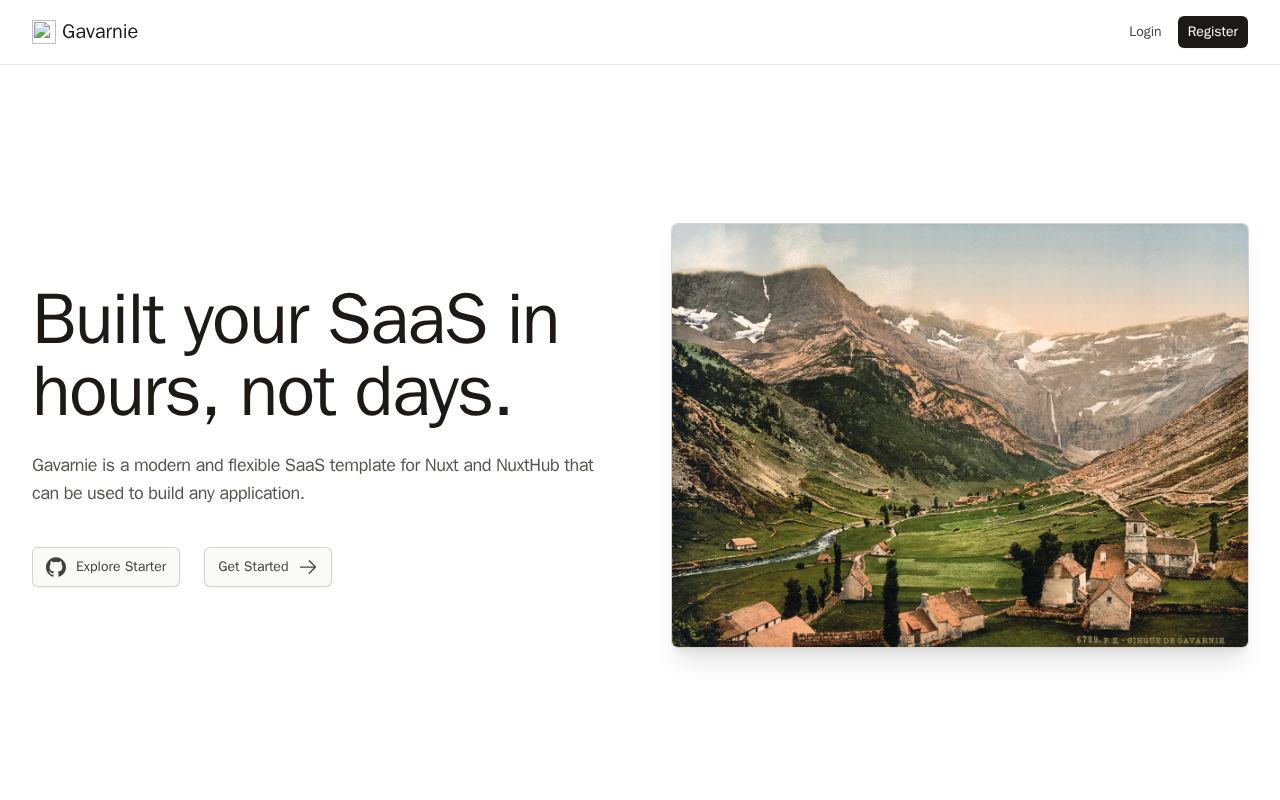Click the broken logo image beside Gavarnie
The height and width of the screenshot is (800, 1280).
(x=44, y=32)
